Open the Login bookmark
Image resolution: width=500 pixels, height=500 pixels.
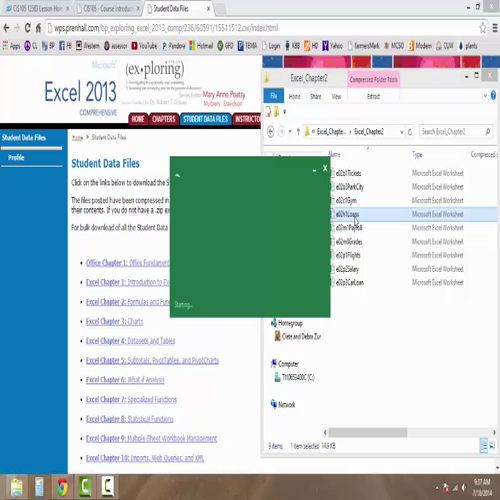tap(271, 46)
